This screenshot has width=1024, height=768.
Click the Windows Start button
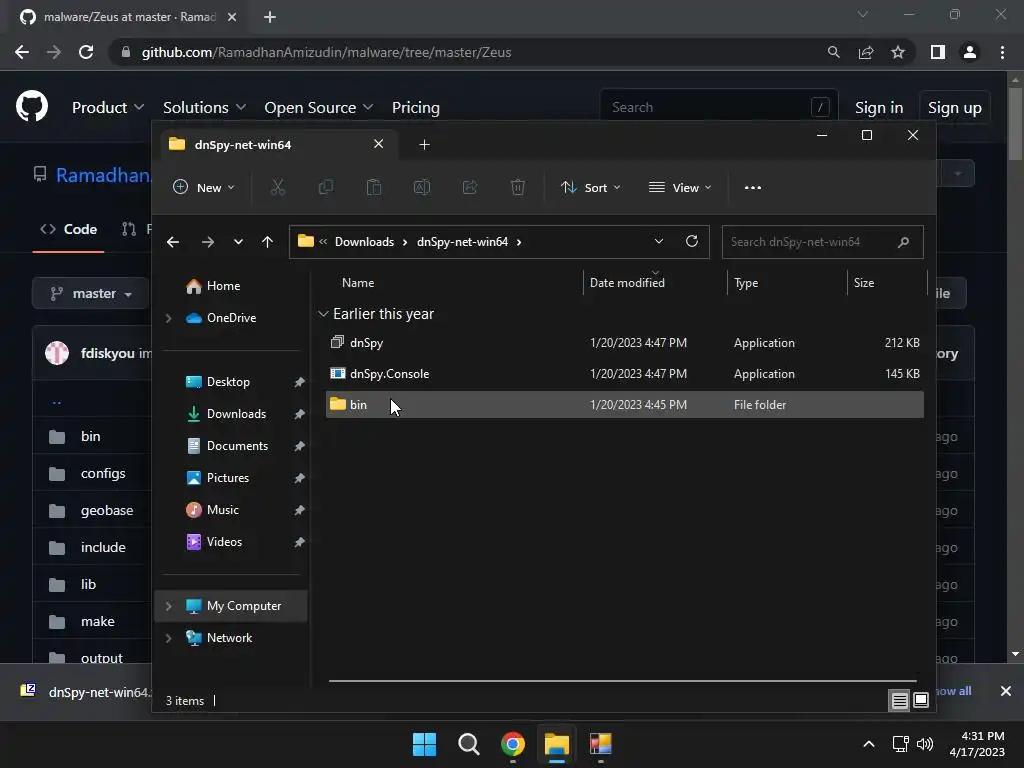pos(424,744)
